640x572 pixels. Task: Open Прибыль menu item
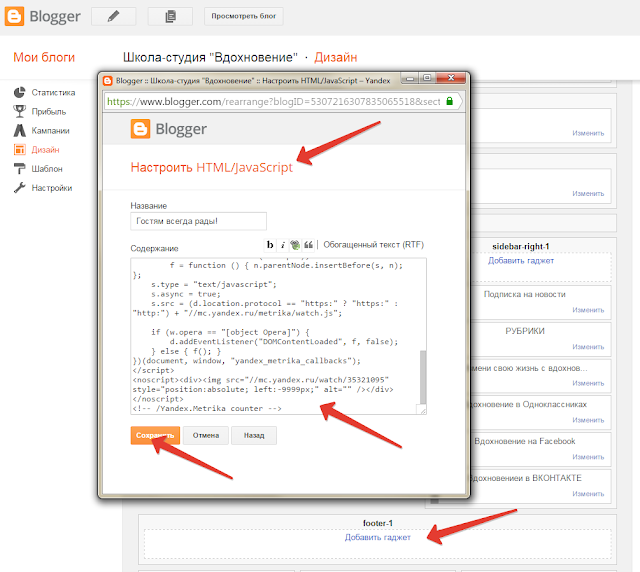pyautogui.click(x=49, y=111)
